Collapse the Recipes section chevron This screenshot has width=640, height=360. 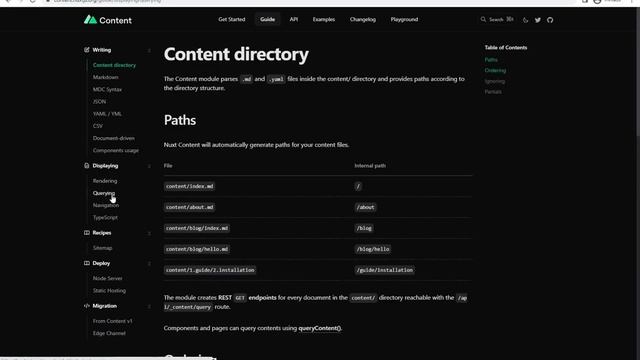click(x=149, y=233)
